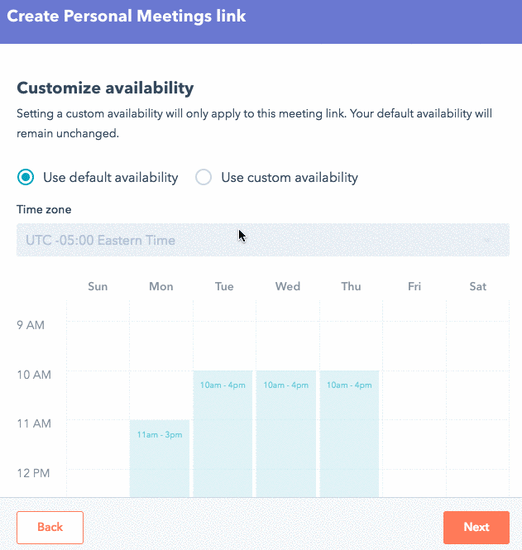Open the Time zone dropdown
Viewport: 522px width, 550px height.
point(263,240)
